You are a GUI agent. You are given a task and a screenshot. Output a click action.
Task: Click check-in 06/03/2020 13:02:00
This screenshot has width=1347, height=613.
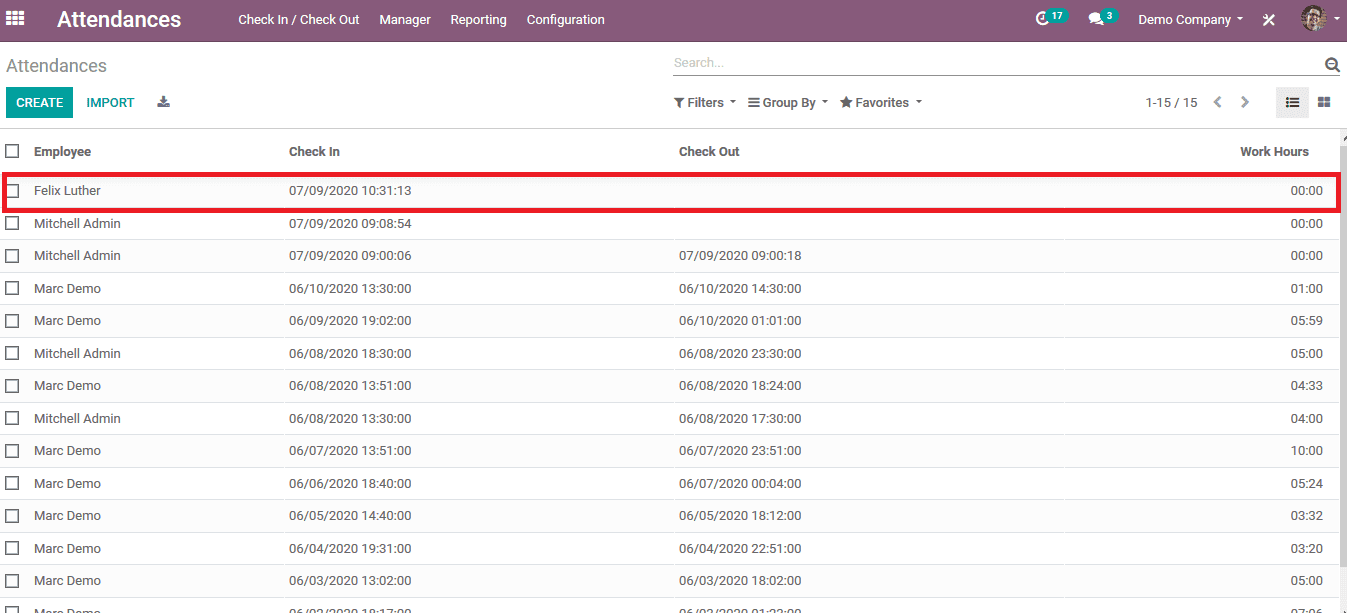tap(350, 581)
